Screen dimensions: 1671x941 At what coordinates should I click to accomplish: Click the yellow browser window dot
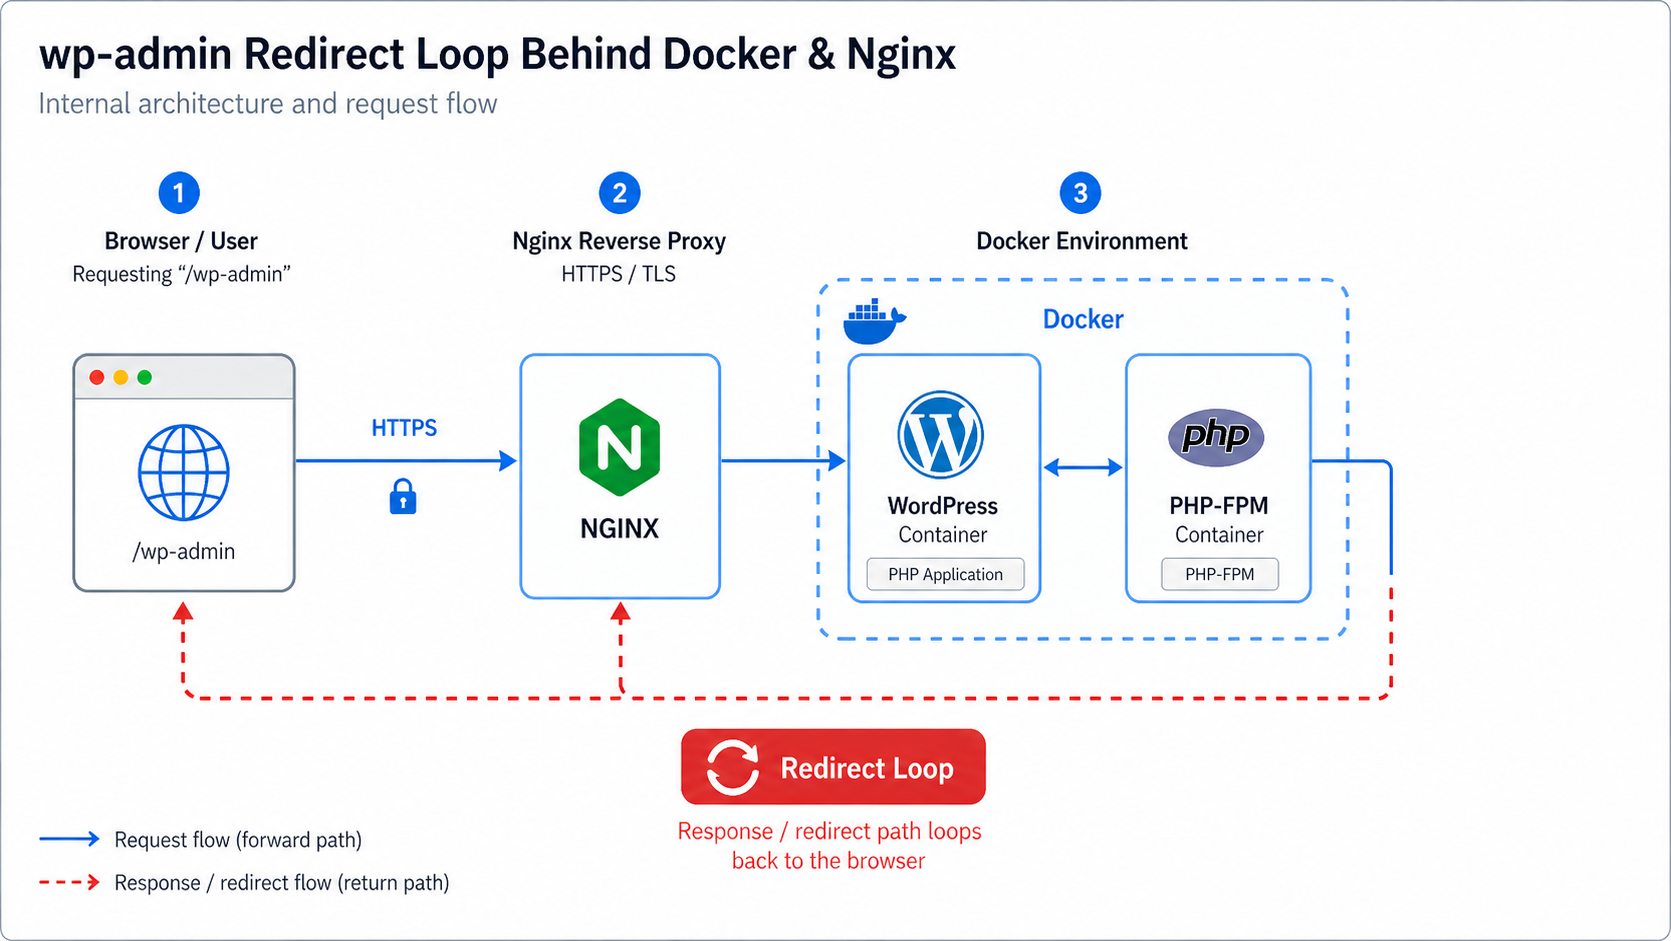click(x=121, y=377)
